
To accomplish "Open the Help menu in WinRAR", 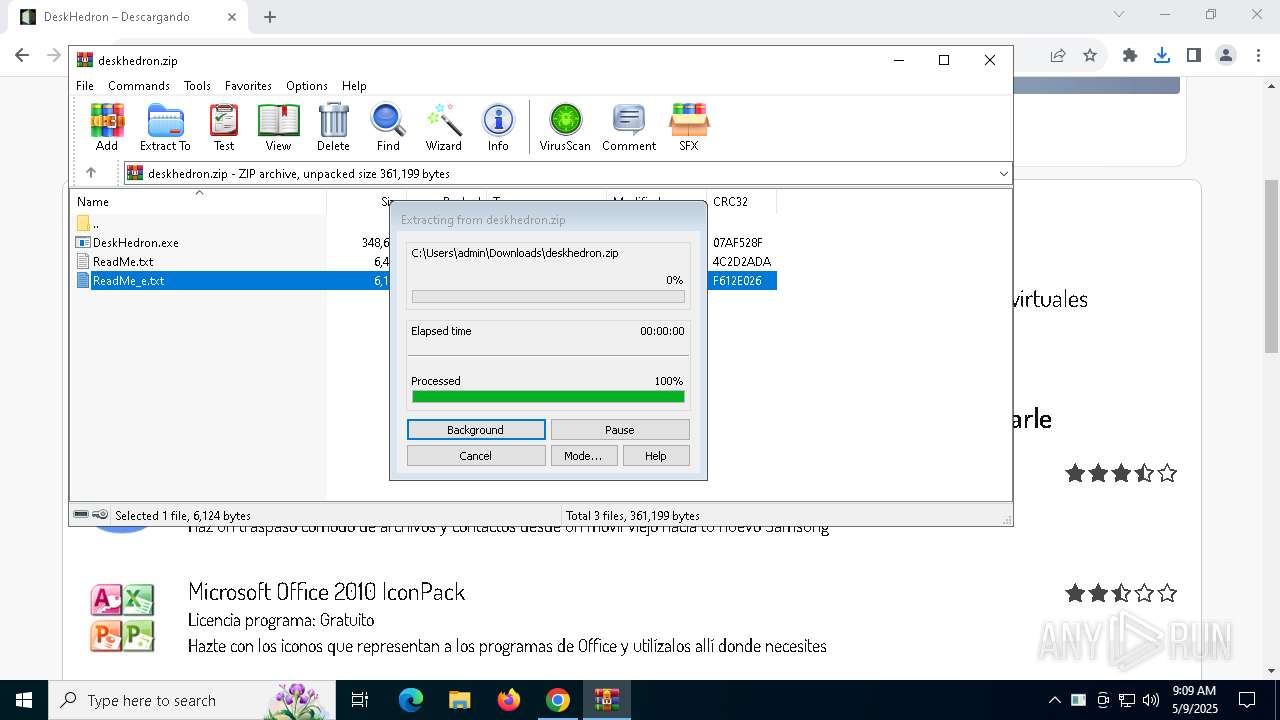I will tap(354, 86).
